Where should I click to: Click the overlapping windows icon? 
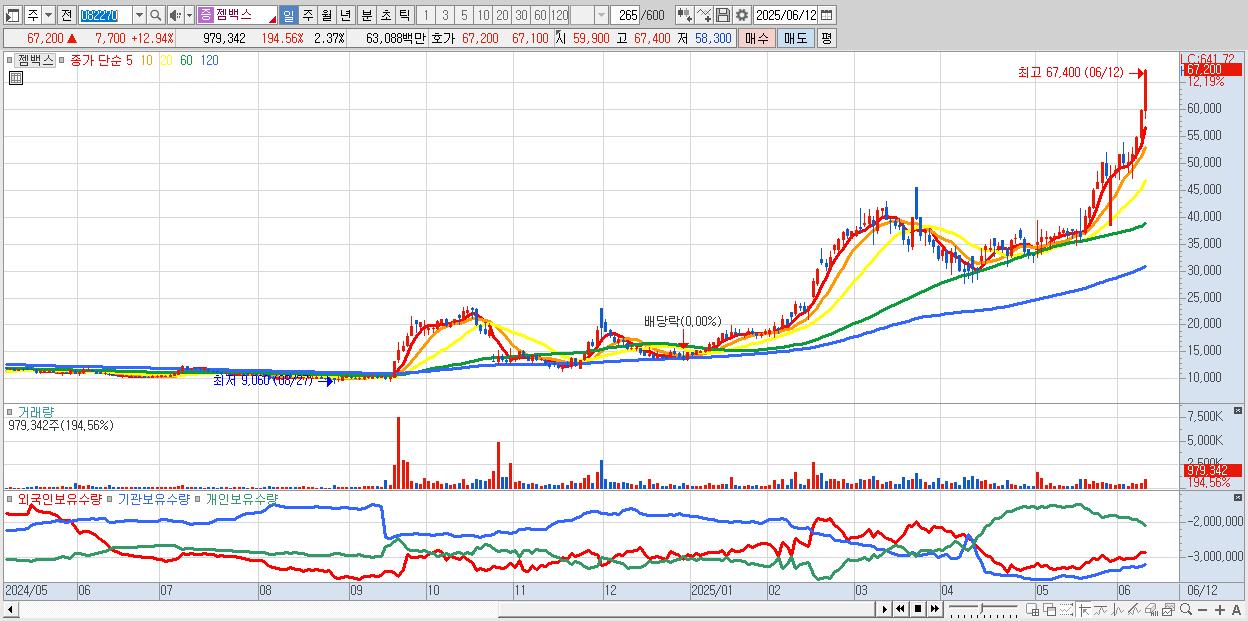pyautogui.click(x=1050, y=609)
